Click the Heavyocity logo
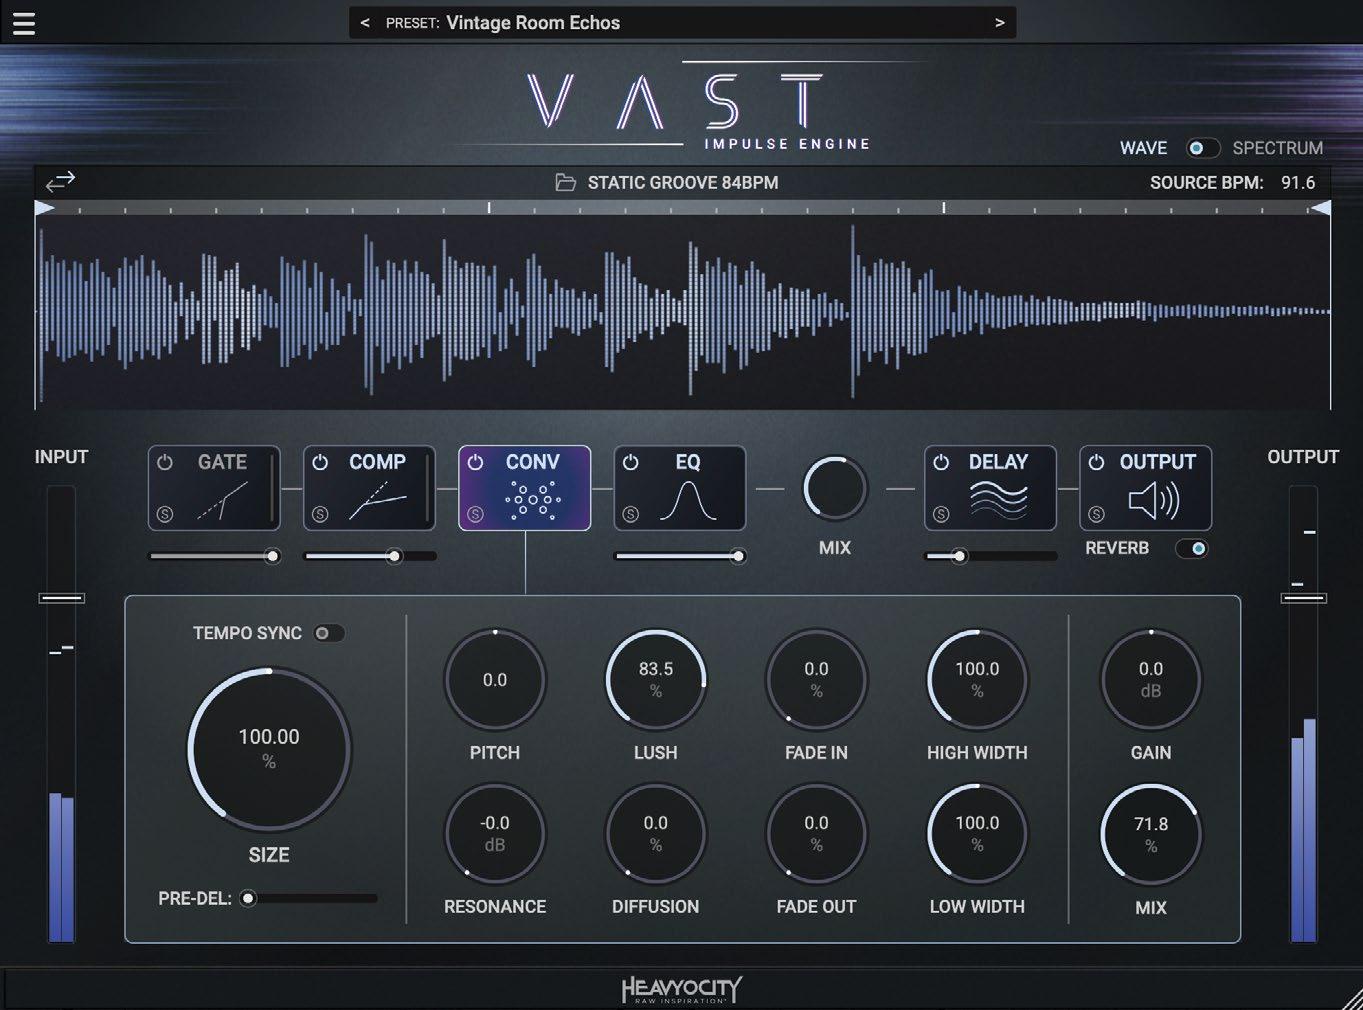This screenshot has width=1363, height=1010. 681,989
